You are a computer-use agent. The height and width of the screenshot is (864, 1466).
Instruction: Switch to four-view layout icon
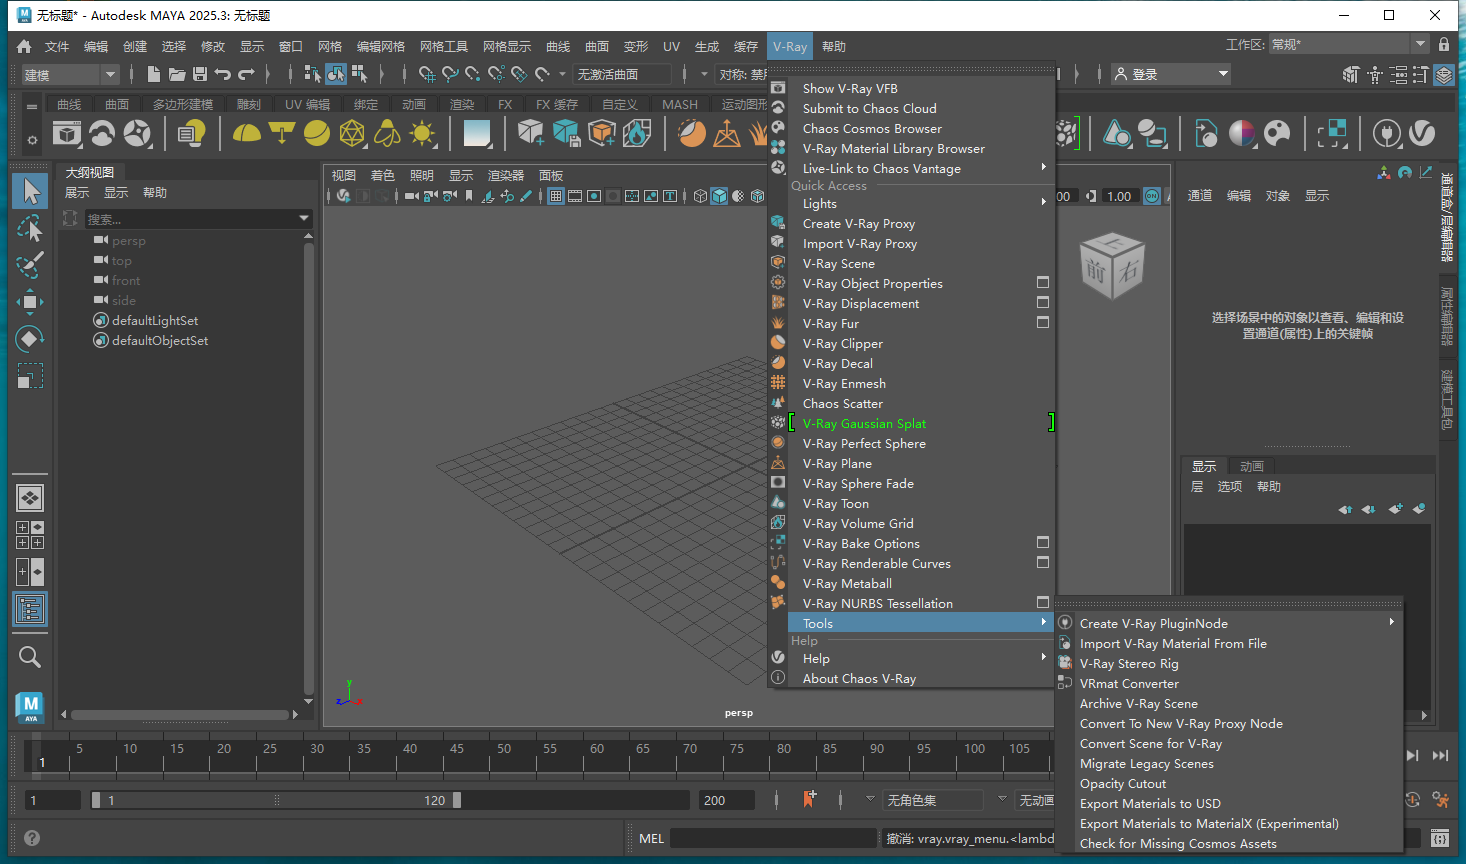(30, 535)
